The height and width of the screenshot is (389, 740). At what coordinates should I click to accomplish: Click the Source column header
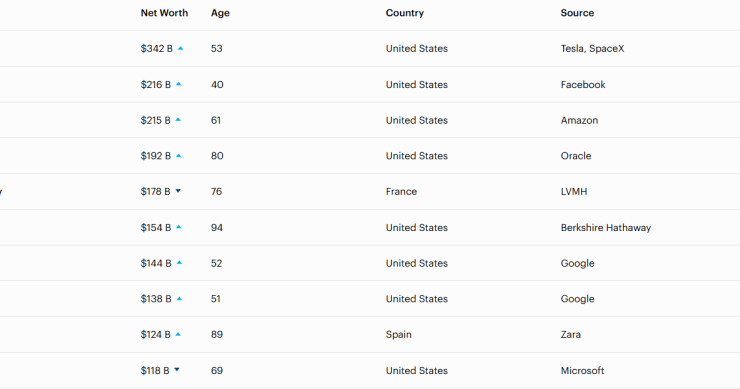point(577,13)
